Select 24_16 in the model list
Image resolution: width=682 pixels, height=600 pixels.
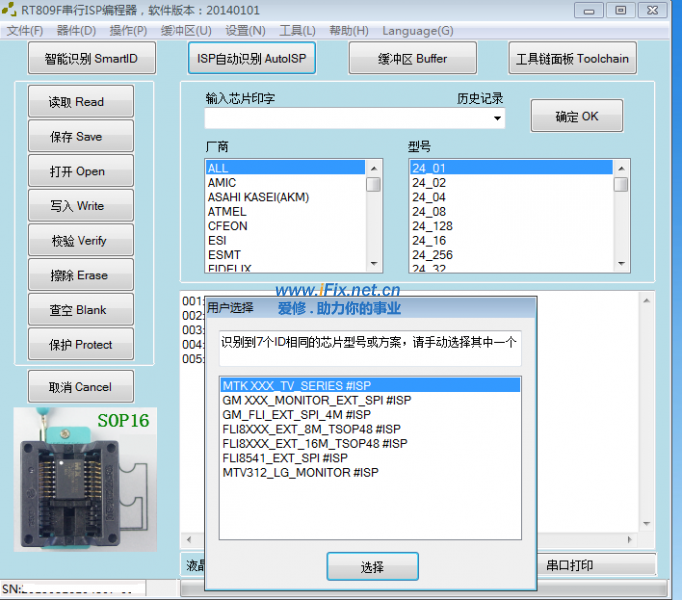point(512,240)
